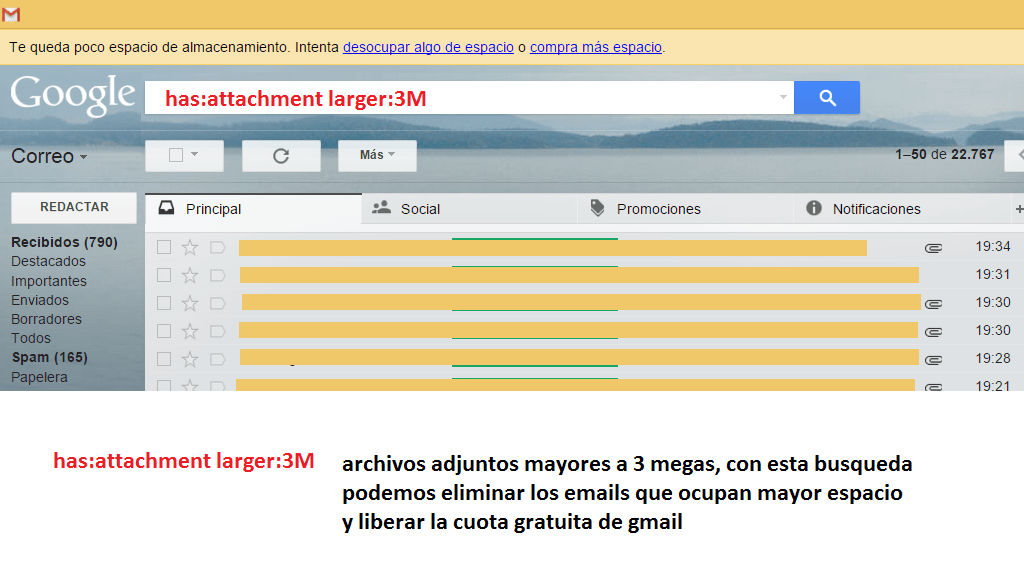Click inside the search input field
Image resolution: width=1024 pixels, height=580 pixels.
click(469, 98)
